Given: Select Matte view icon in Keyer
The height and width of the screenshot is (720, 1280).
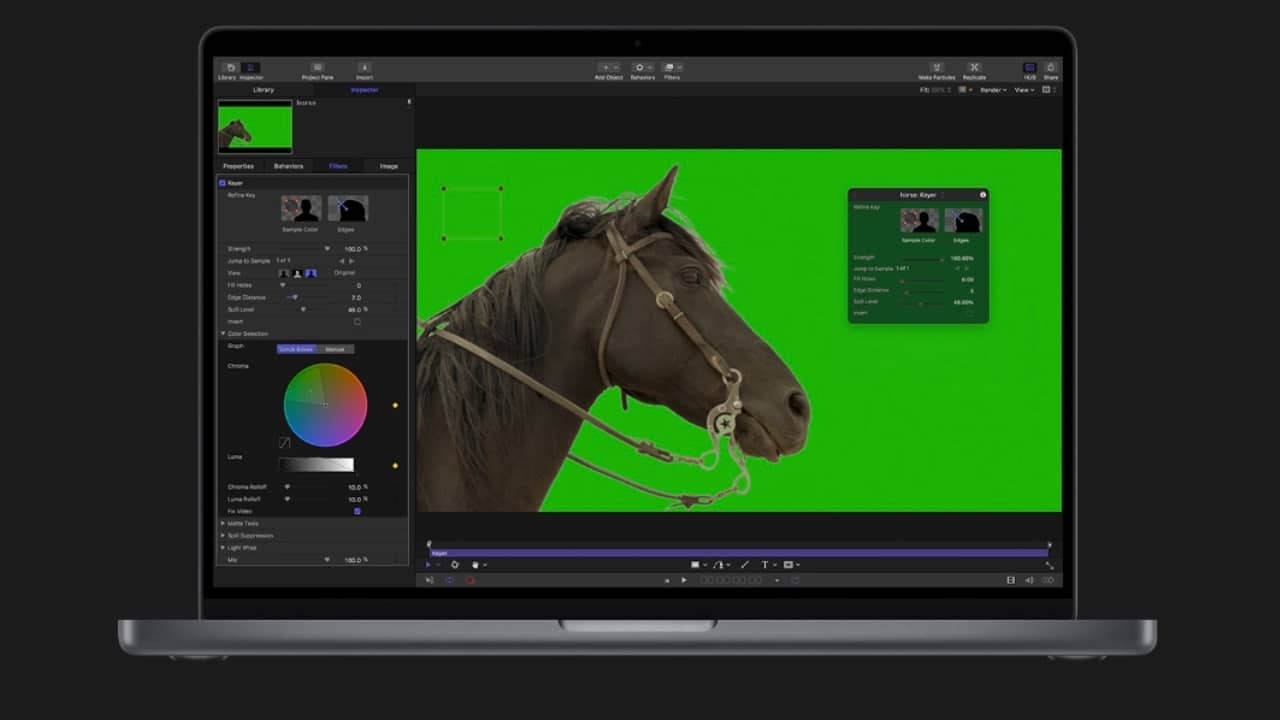Looking at the screenshot, I should [x=297, y=273].
